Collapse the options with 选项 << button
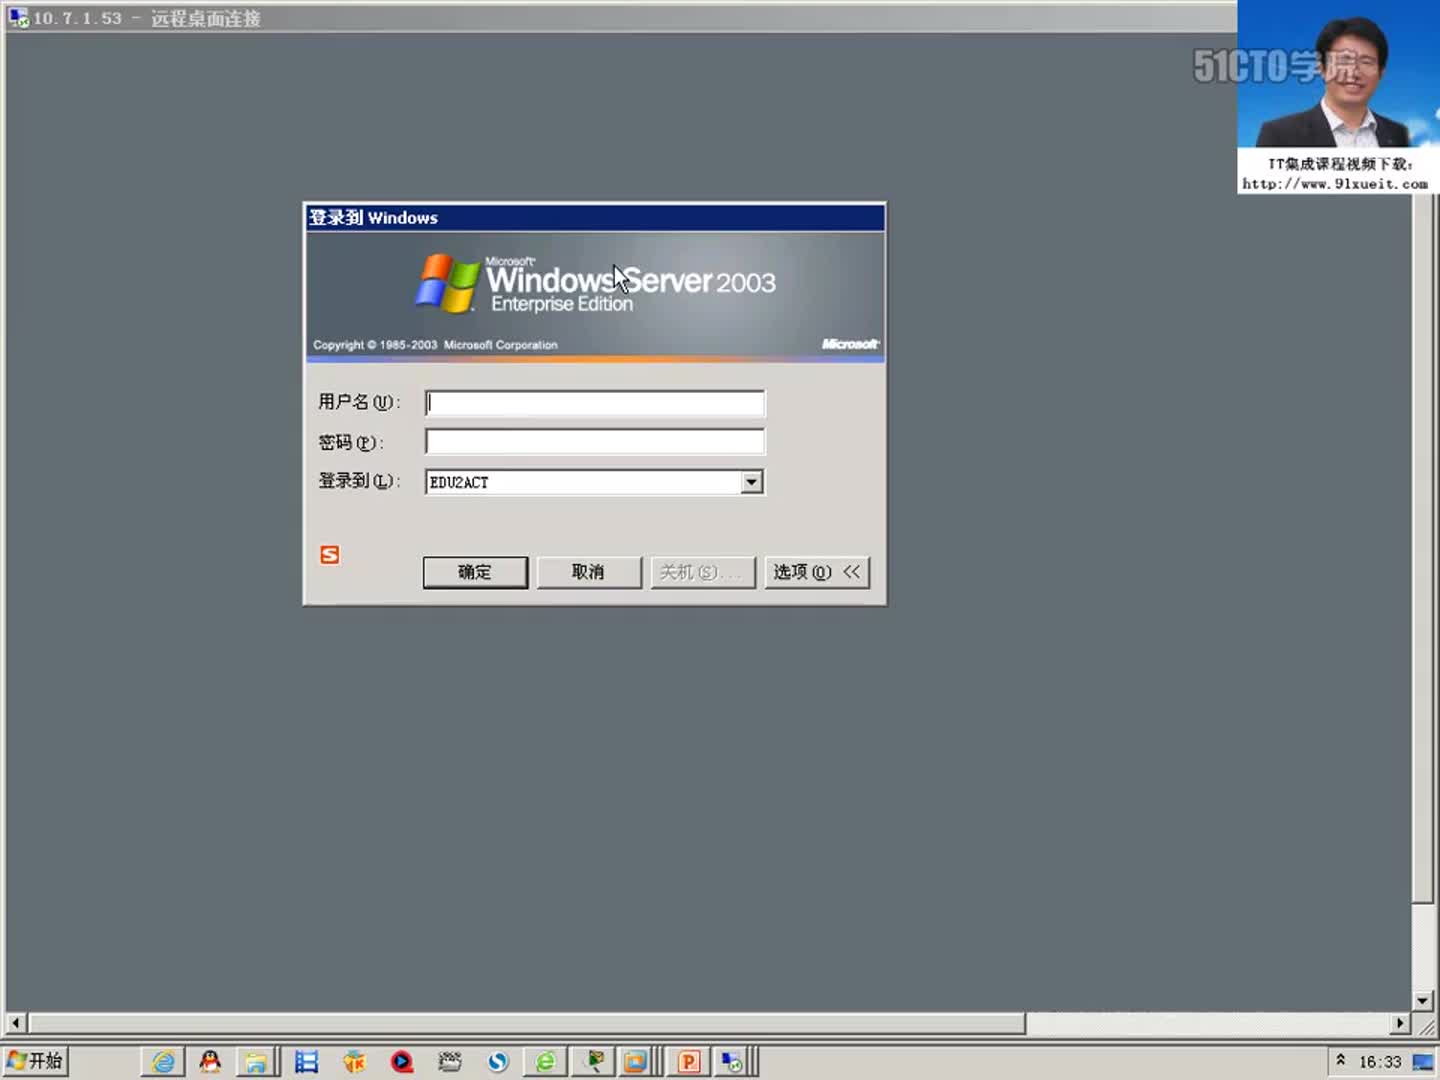Image resolution: width=1440 pixels, height=1080 pixels. [x=817, y=572]
